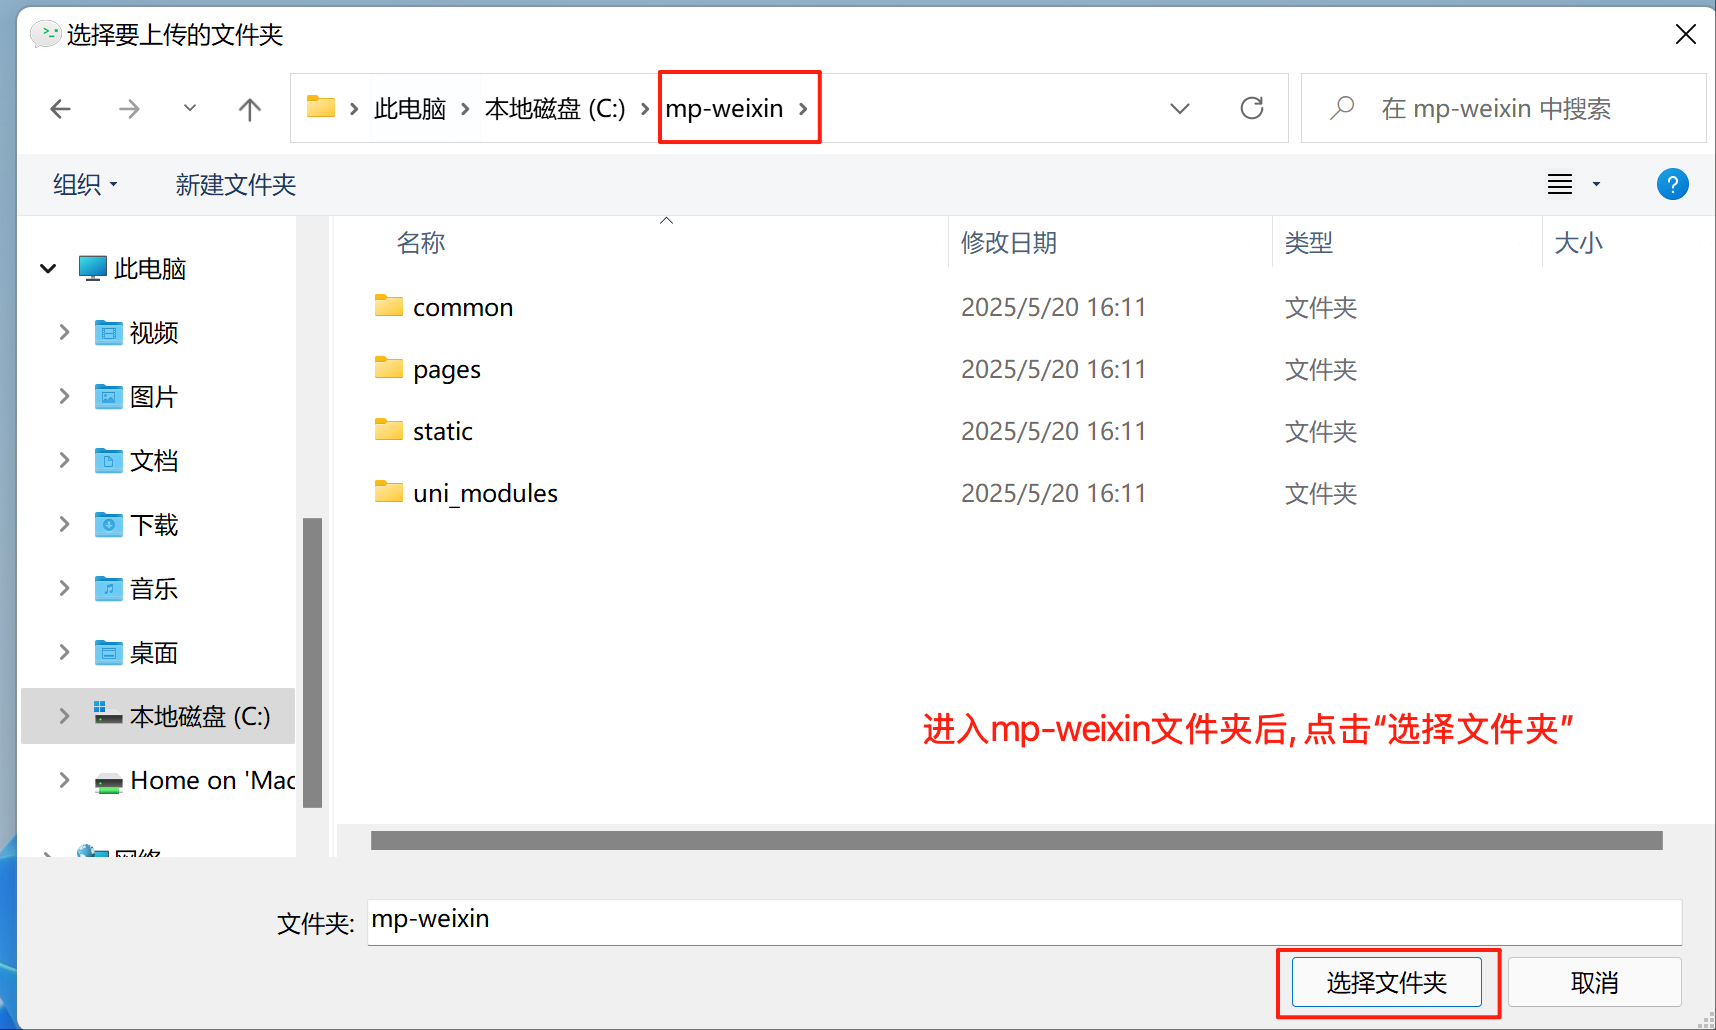Viewport: 1716px width, 1030px height.
Task: Open the 组织 menu
Action: pos(85,185)
